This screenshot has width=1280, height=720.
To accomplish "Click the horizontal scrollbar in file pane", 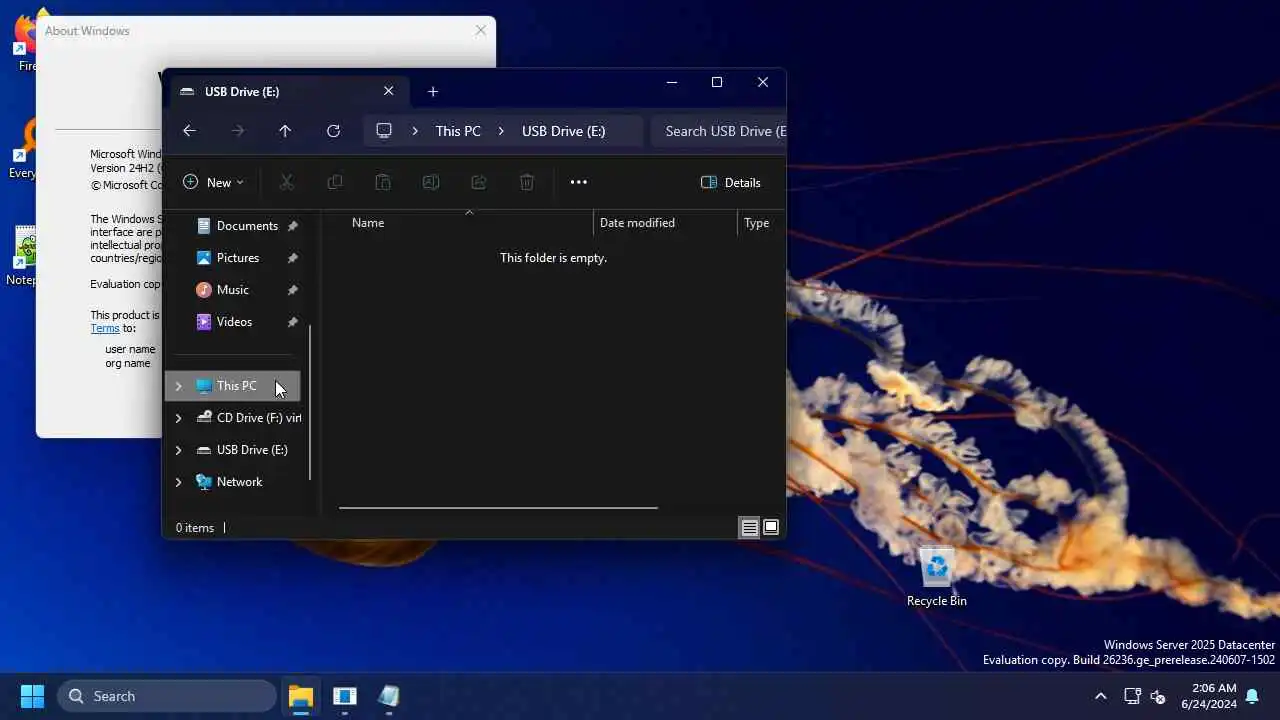I will (x=498, y=508).
